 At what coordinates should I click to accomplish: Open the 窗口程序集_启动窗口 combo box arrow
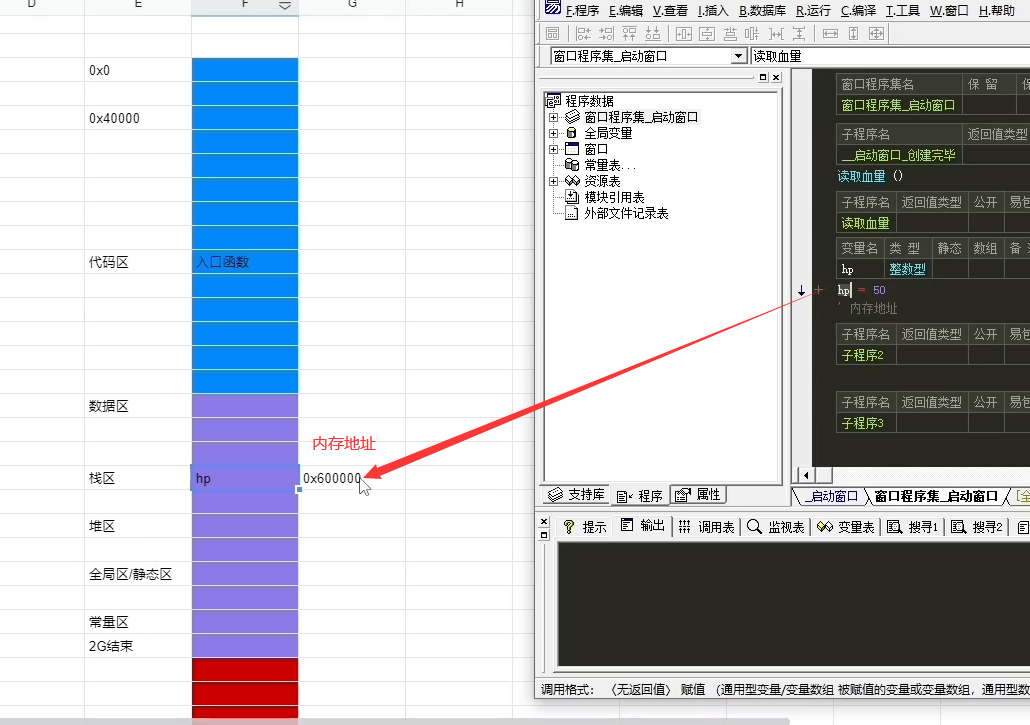click(739, 56)
